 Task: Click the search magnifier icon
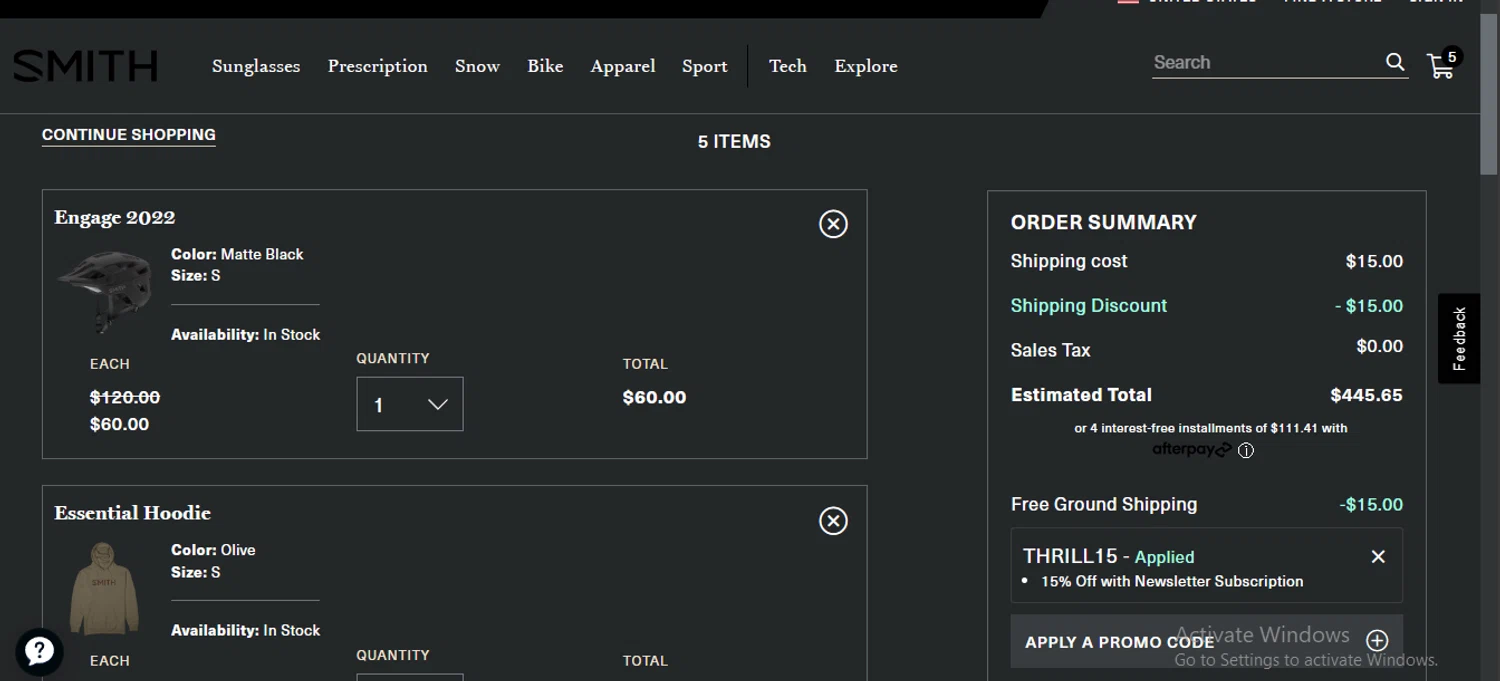[1395, 62]
